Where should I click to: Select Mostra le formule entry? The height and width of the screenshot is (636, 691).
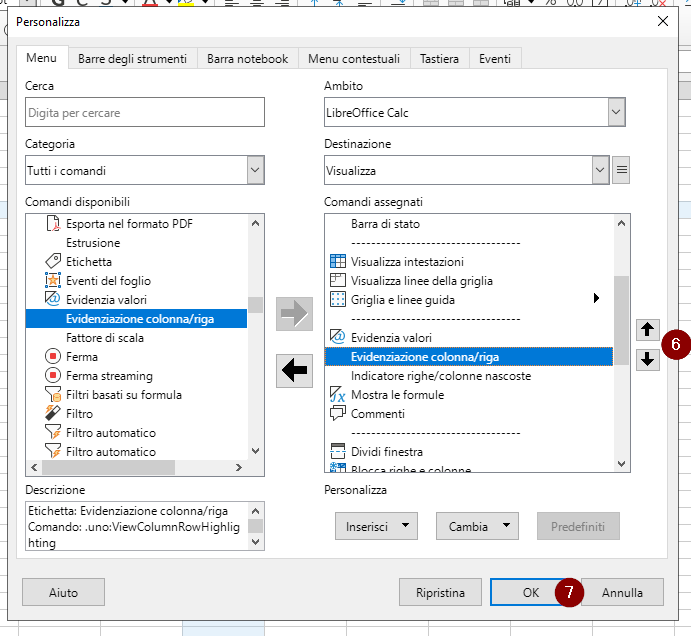pos(397,395)
